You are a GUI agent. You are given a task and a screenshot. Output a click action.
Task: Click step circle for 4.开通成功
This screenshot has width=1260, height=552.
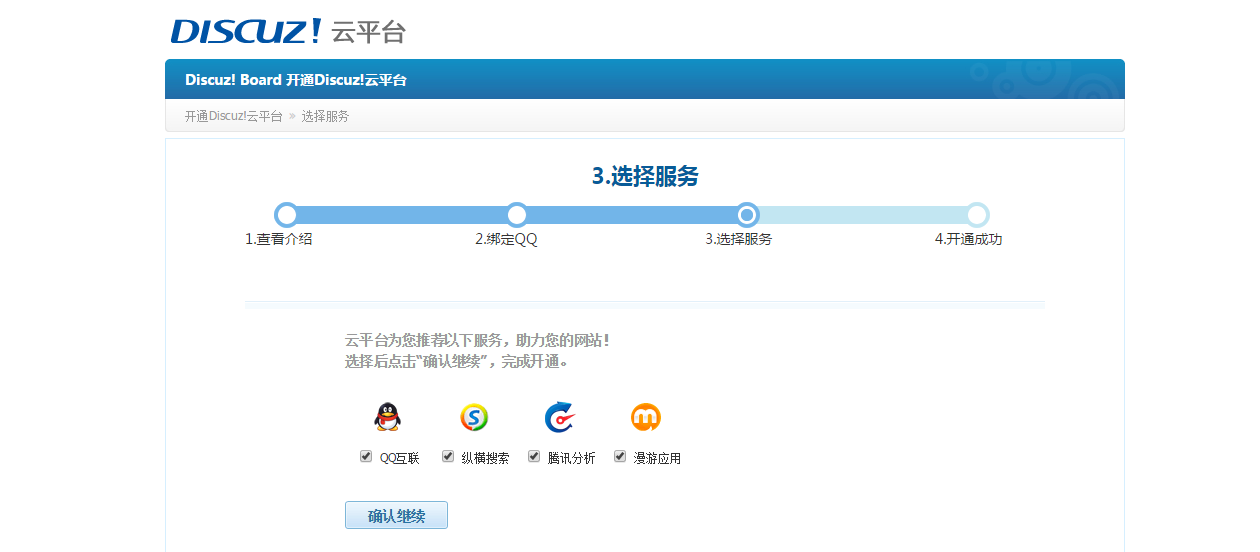(978, 214)
